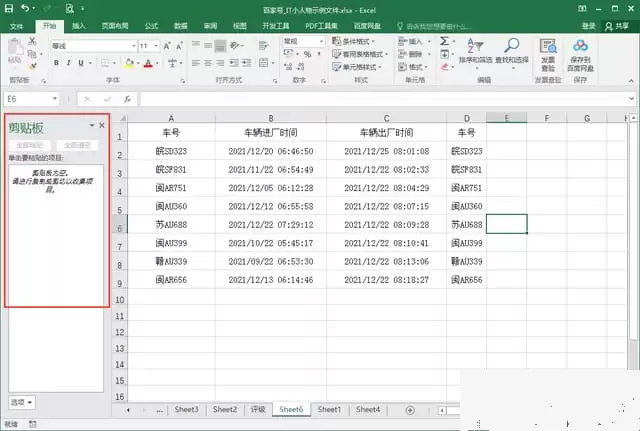The height and width of the screenshot is (431, 640).
Task: Decrease decimal places
Action: [300, 67]
